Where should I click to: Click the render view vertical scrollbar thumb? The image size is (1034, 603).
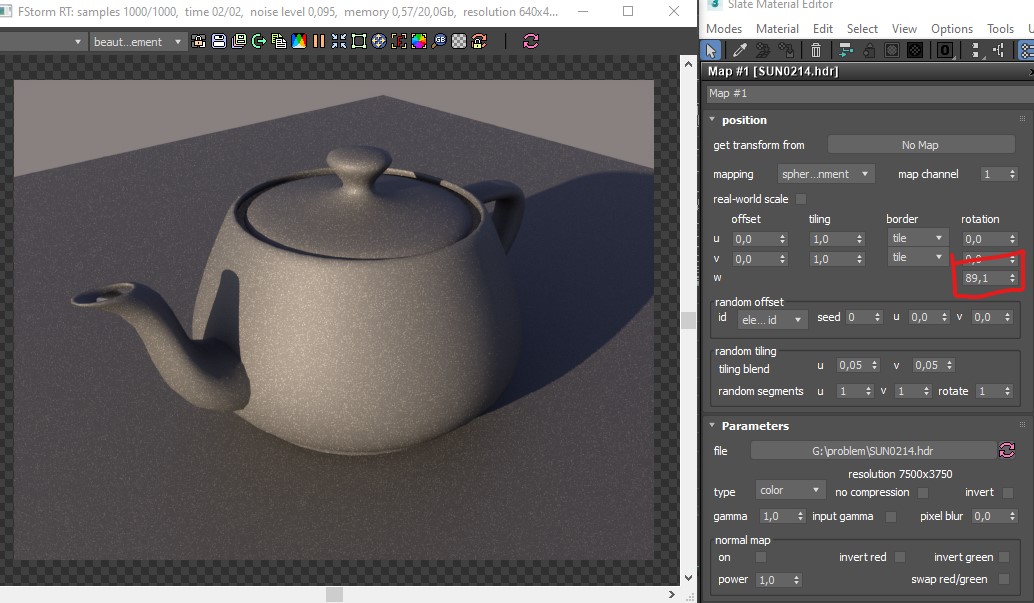click(688, 321)
